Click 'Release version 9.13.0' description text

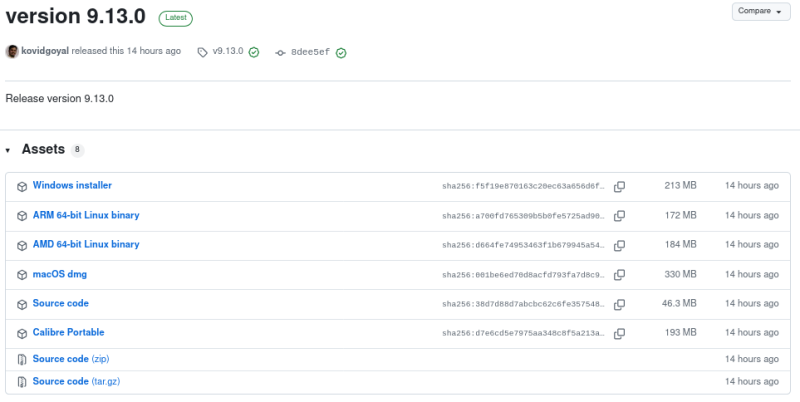(x=60, y=98)
